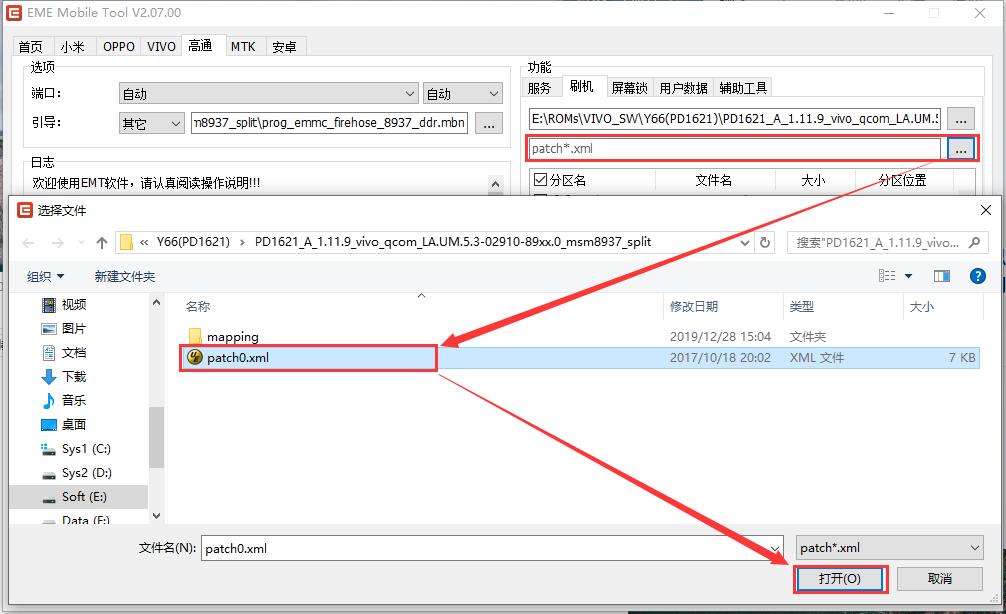Open the 引导 其它 dropdown
The width and height of the screenshot is (1006, 614).
[x=150, y=124]
